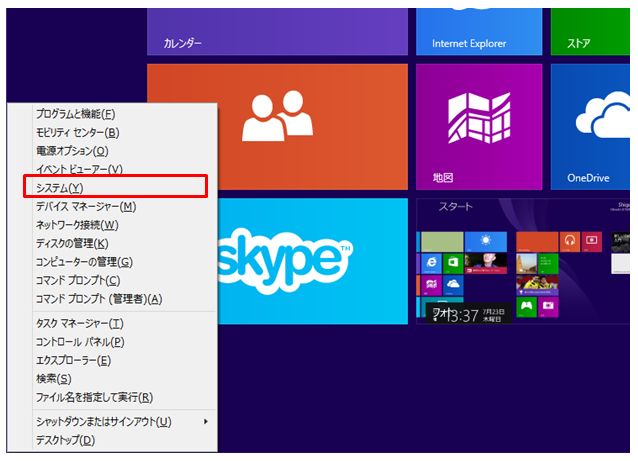Select デスクトップ(D) menu entry
This screenshot has width=638, height=461.
65,440
